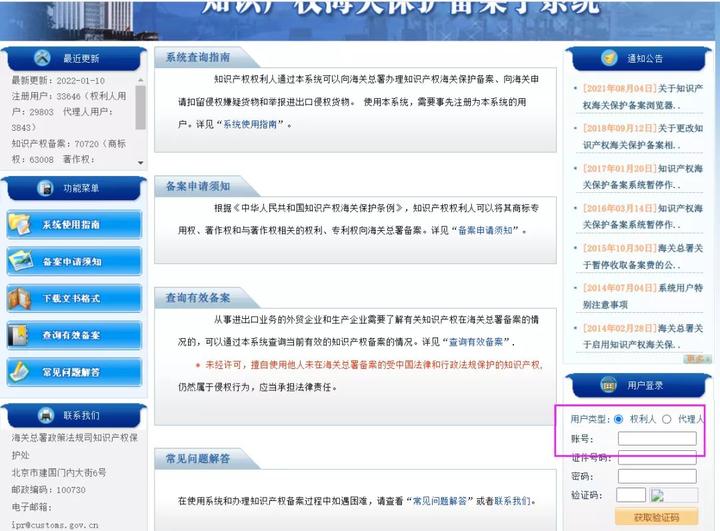The image size is (720, 531).
Task: Click the pencil icon beside 常见问题解答
Action: pos(19,372)
